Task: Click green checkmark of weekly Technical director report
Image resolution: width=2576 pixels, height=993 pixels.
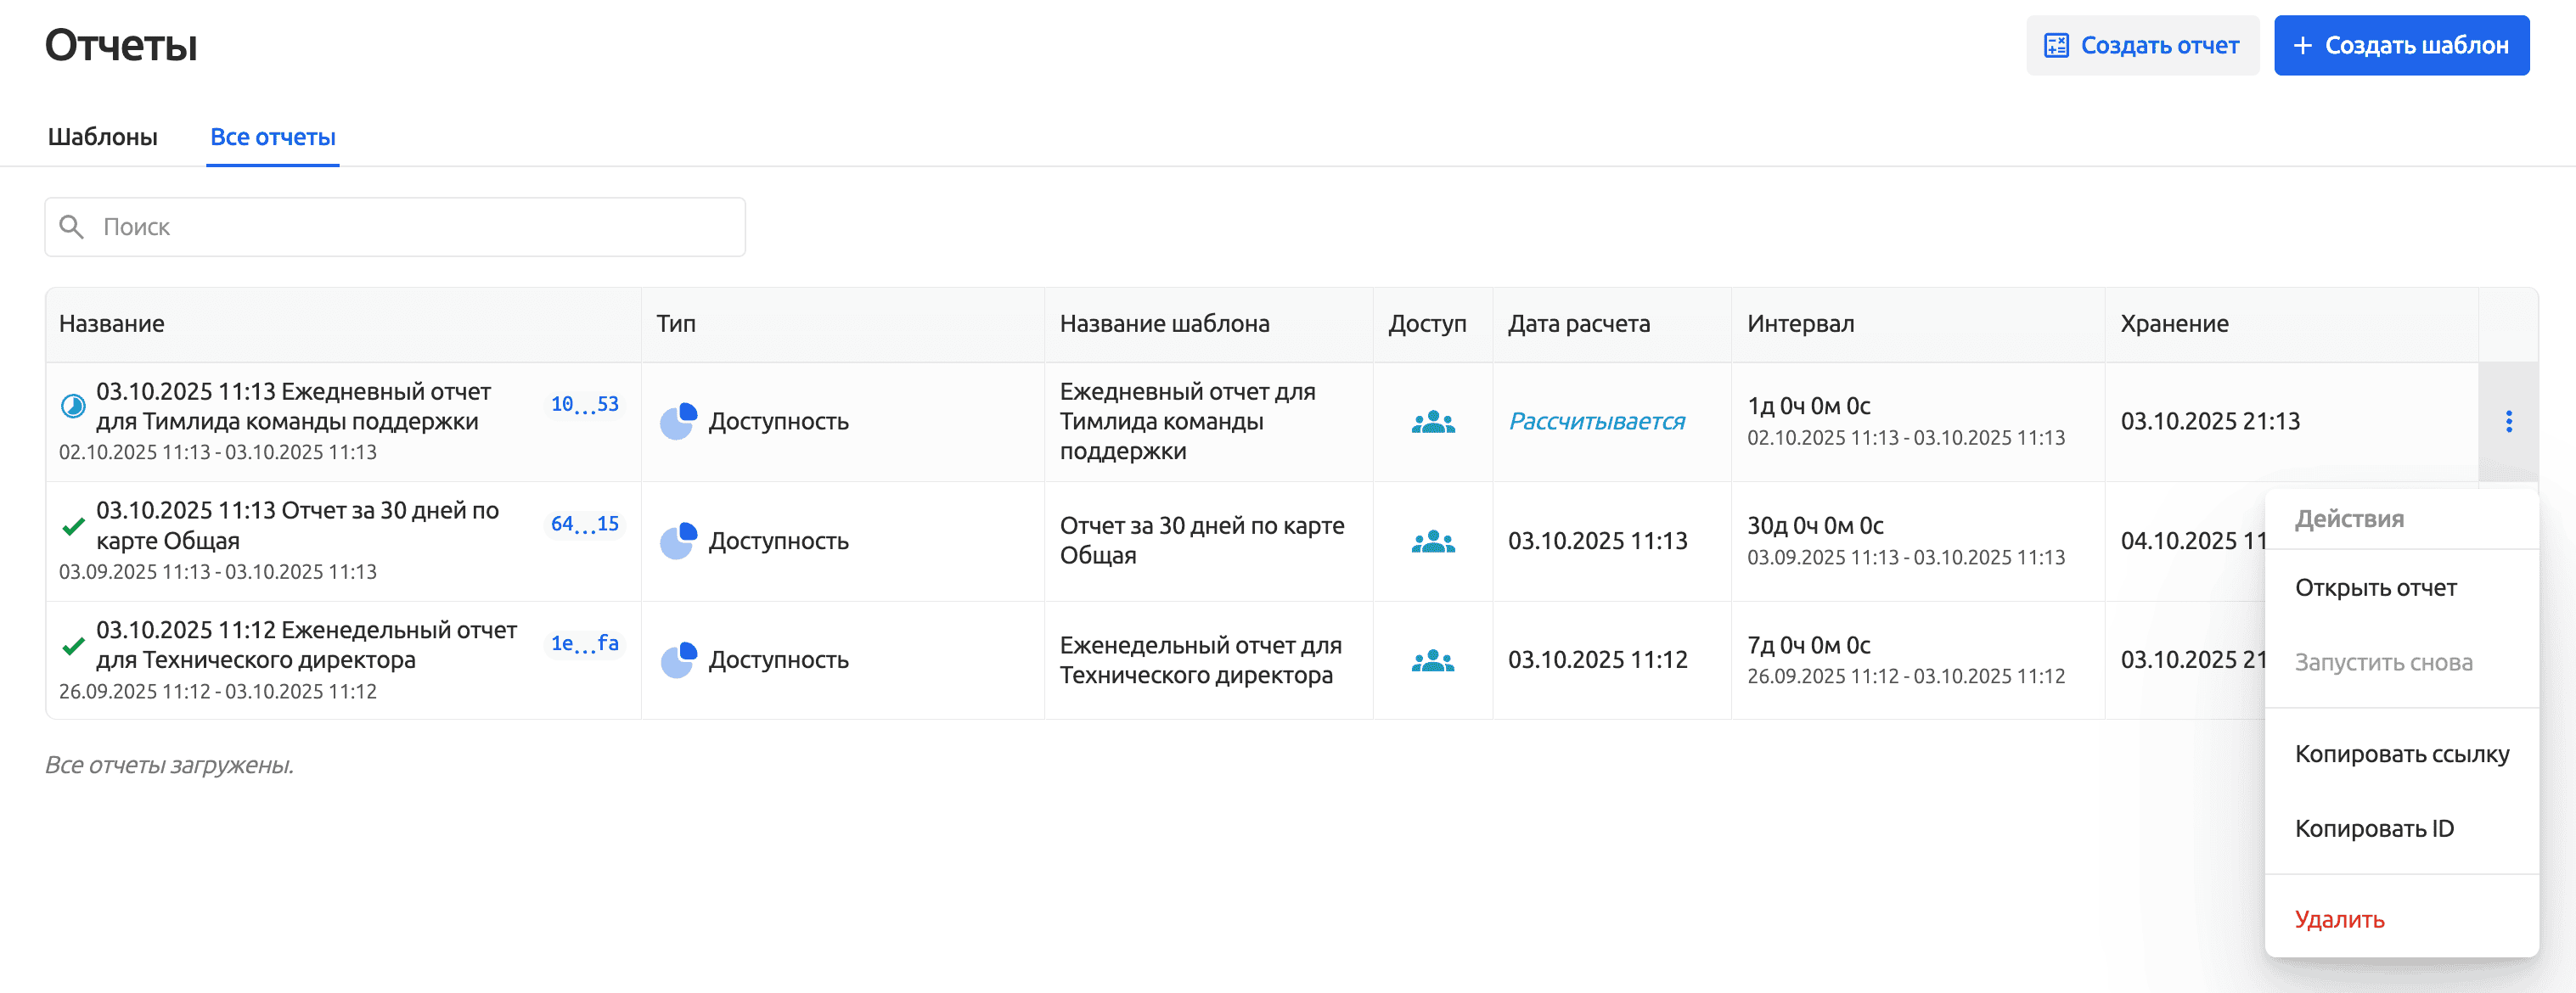Action: click(x=73, y=646)
